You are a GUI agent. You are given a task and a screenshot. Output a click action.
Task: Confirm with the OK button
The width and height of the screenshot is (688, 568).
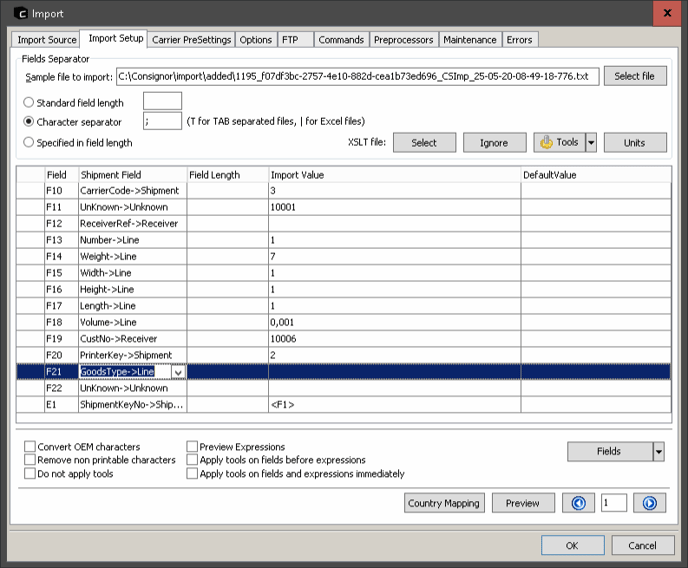click(x=573, y=545)
